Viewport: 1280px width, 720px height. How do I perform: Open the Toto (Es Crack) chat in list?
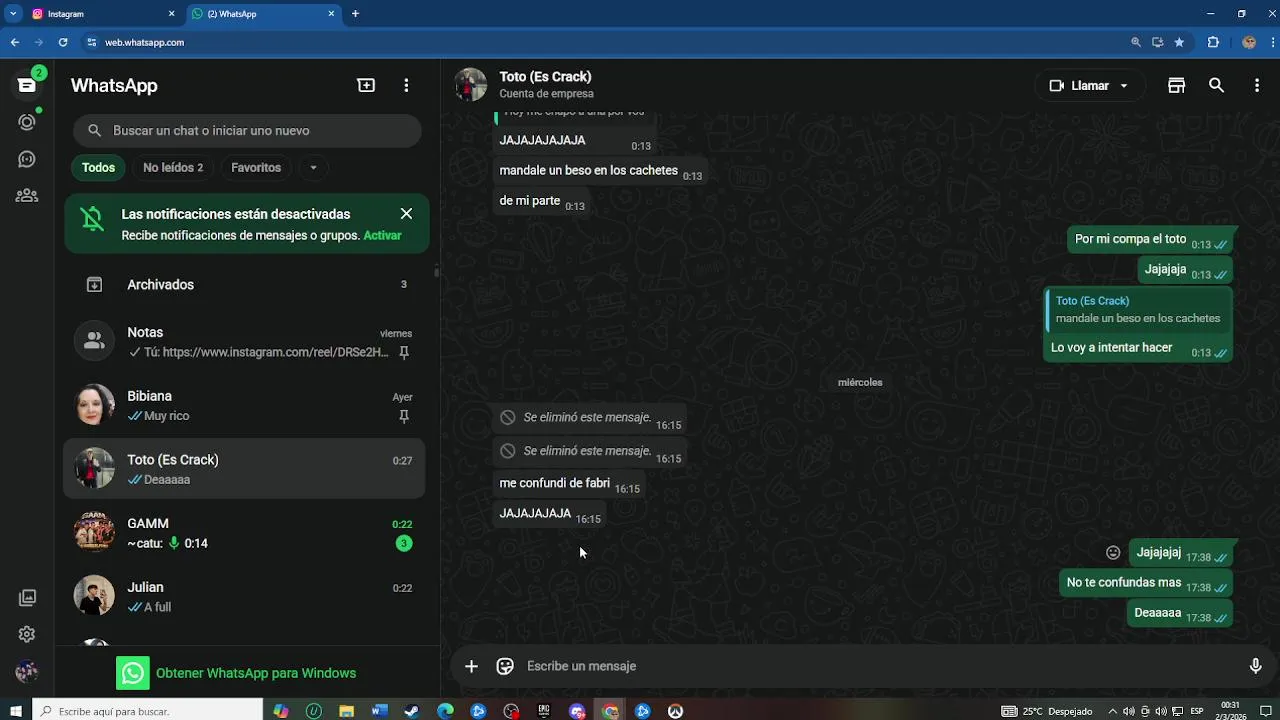(244, 469)
